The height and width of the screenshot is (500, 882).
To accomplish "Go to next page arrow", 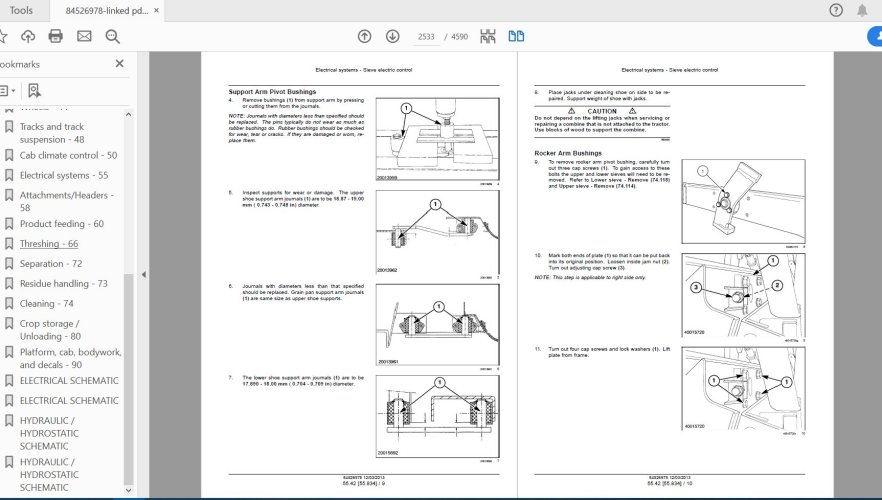I will pos(393,37).
